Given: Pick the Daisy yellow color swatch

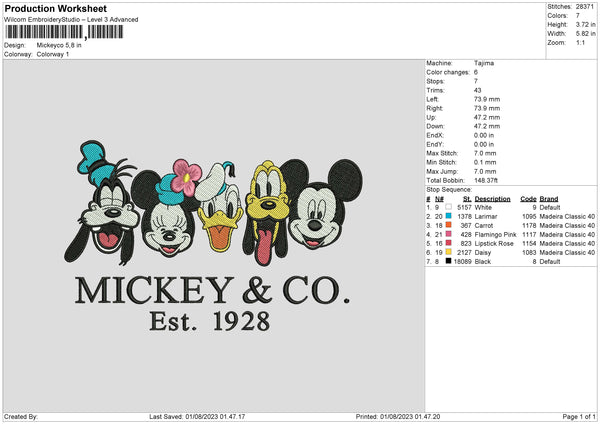Looking at the screenshot, I should [448, 252].
